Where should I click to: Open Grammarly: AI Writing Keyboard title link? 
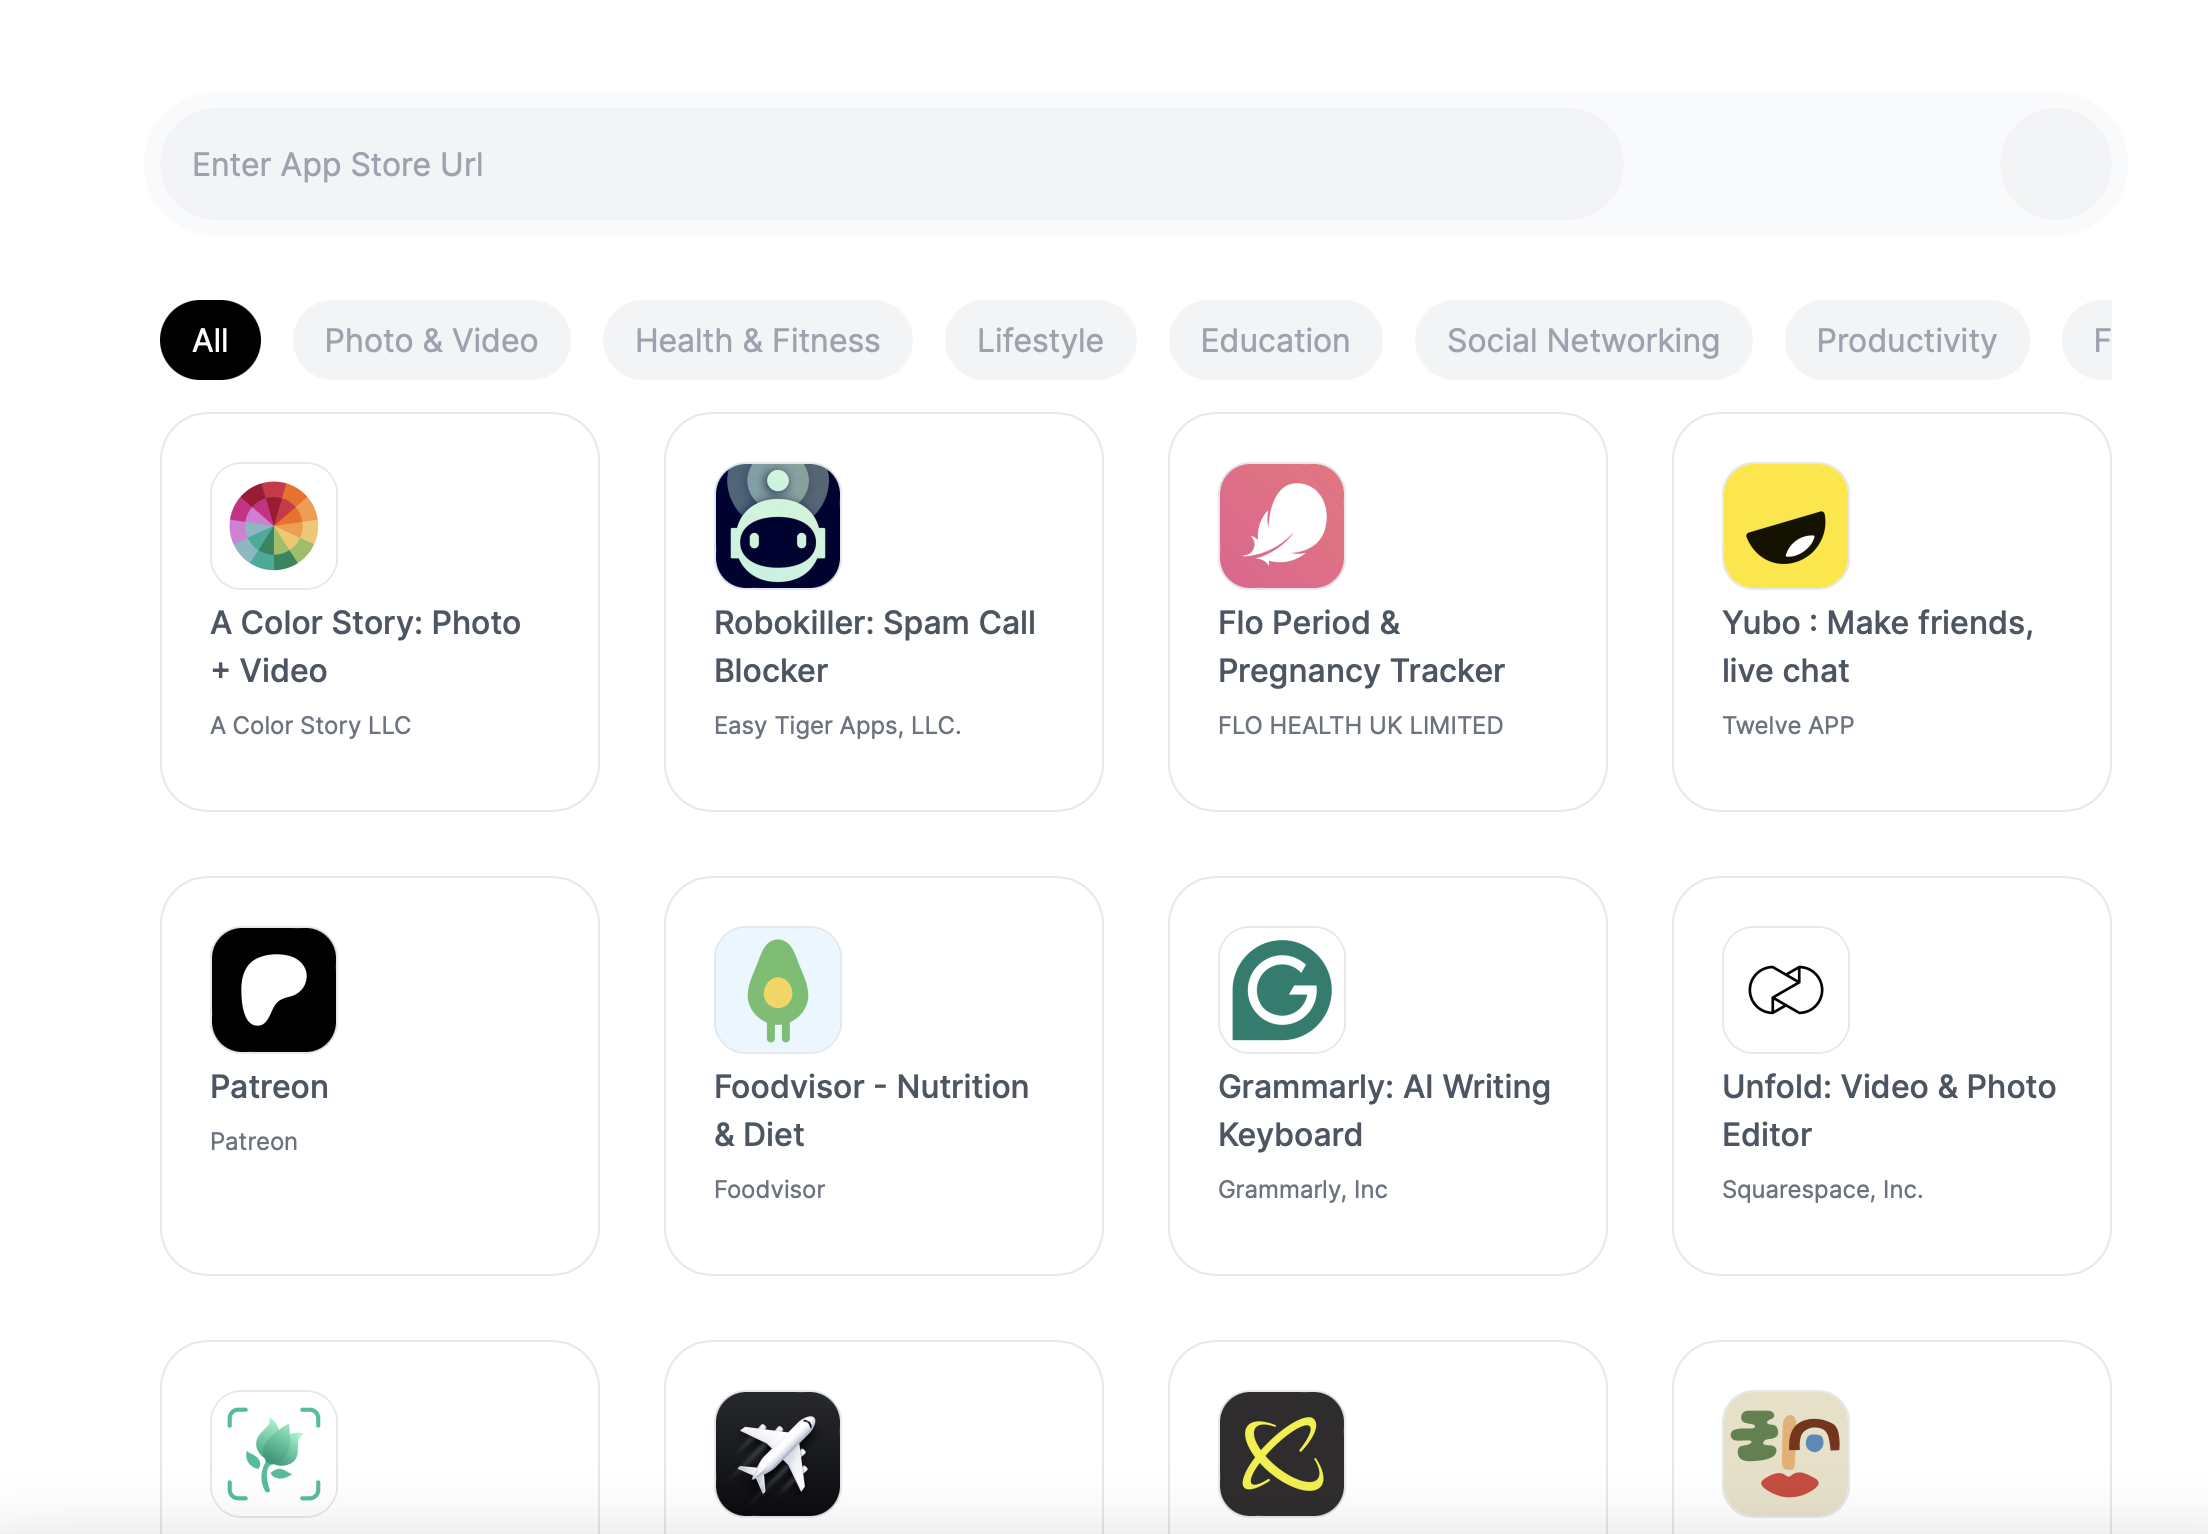1384,1110
